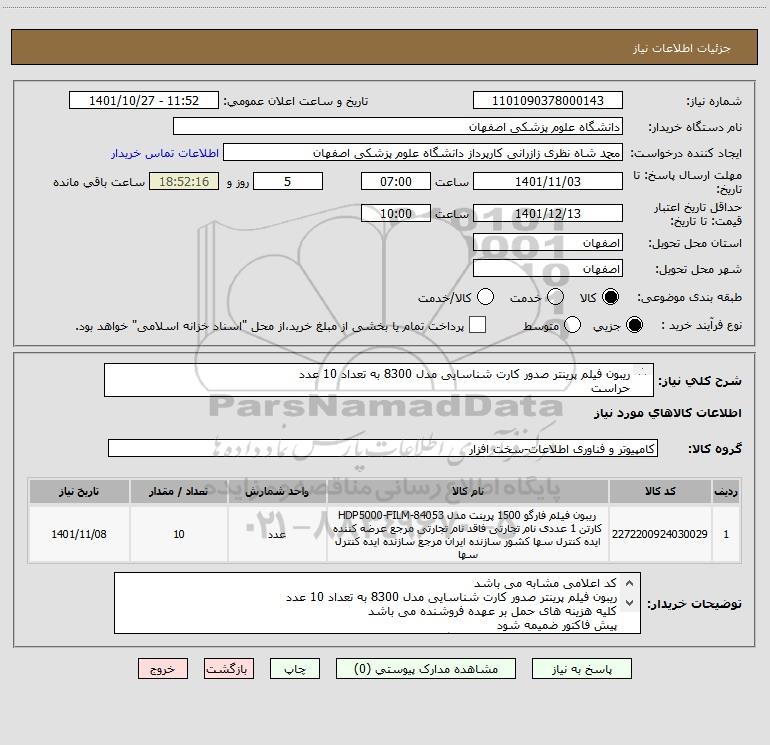Click the delivery city field اصفهان

548,269
